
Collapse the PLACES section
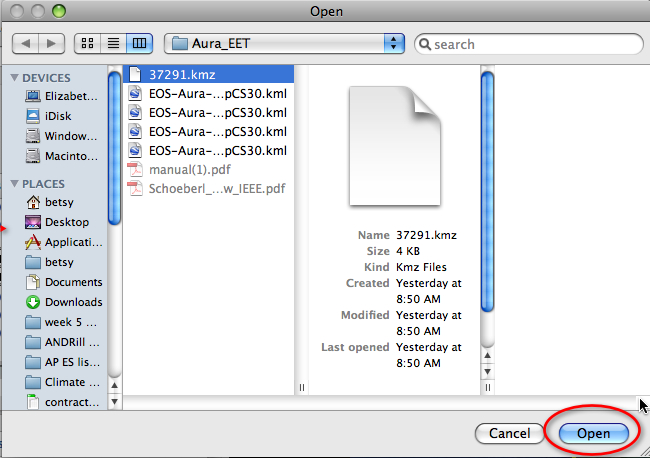pyautogui.click(x=15, y=184)
